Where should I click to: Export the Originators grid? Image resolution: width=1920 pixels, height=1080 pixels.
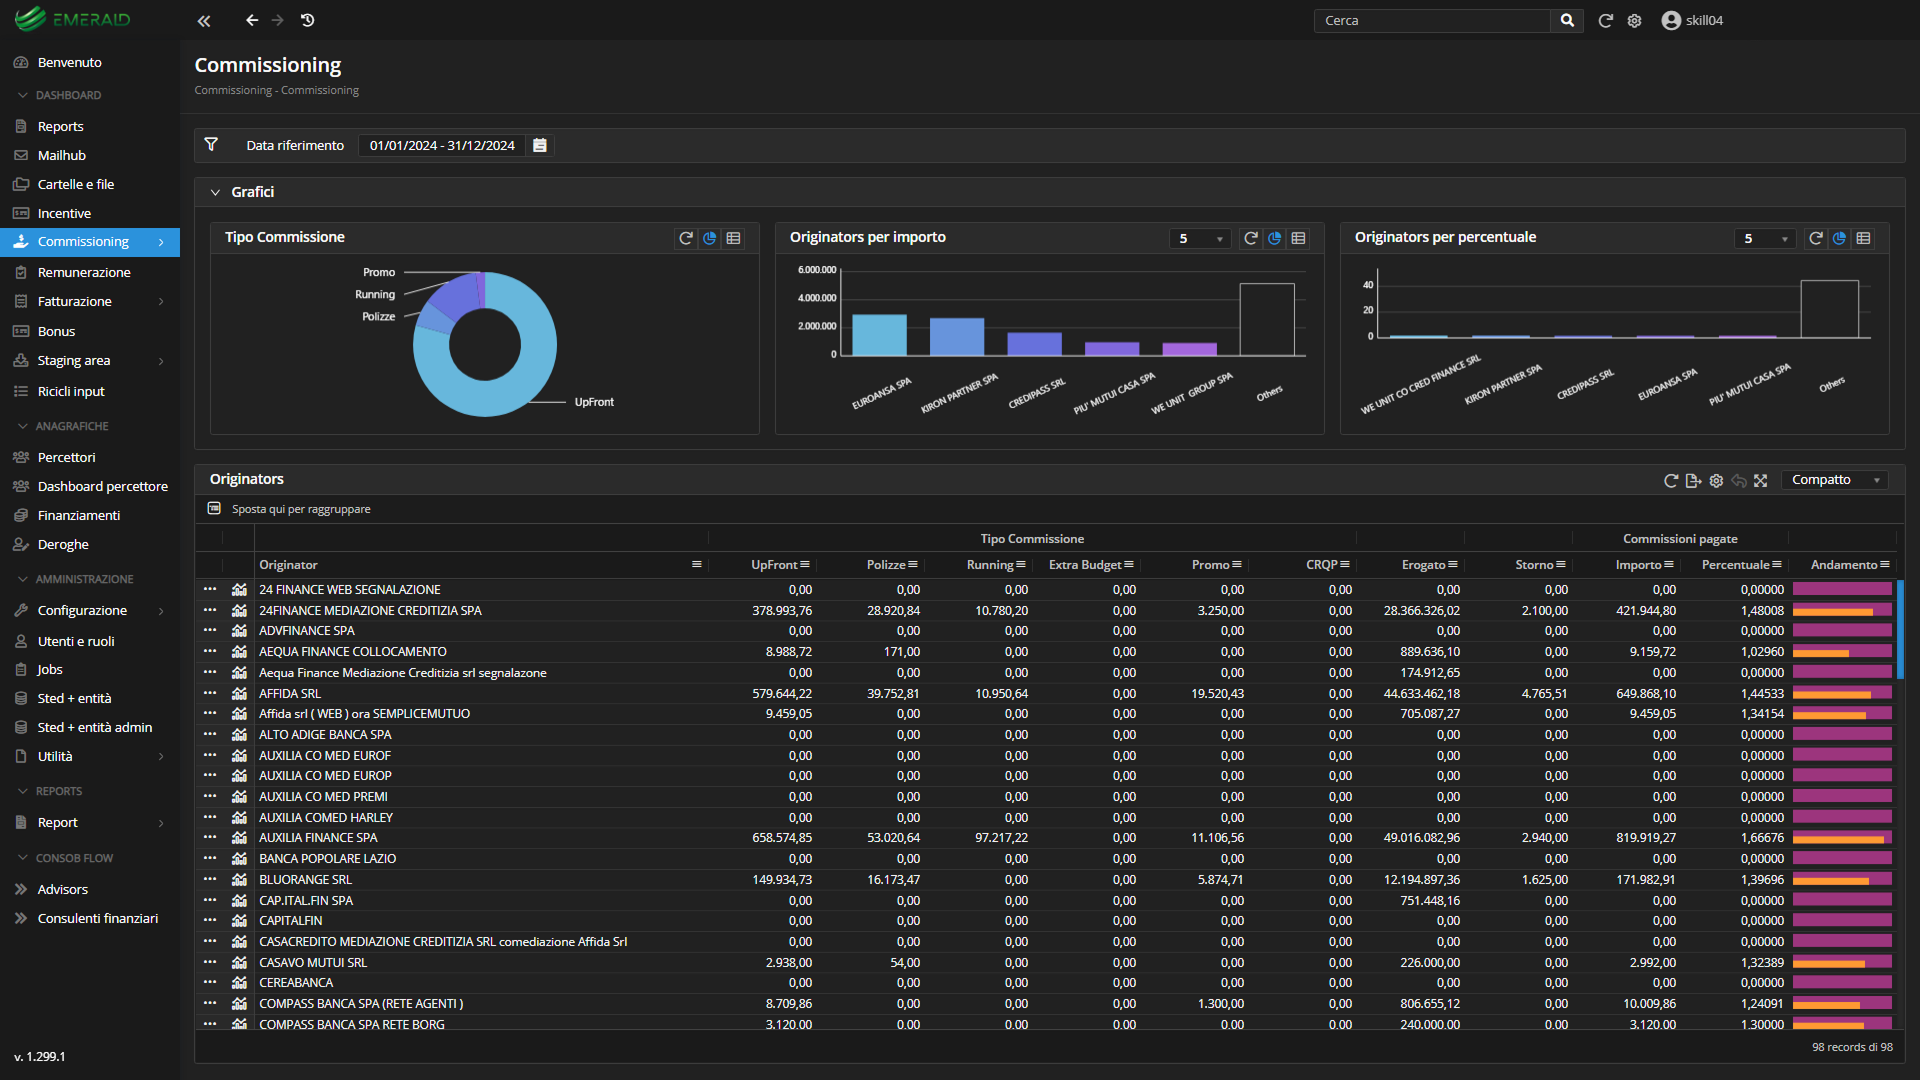1693,480
